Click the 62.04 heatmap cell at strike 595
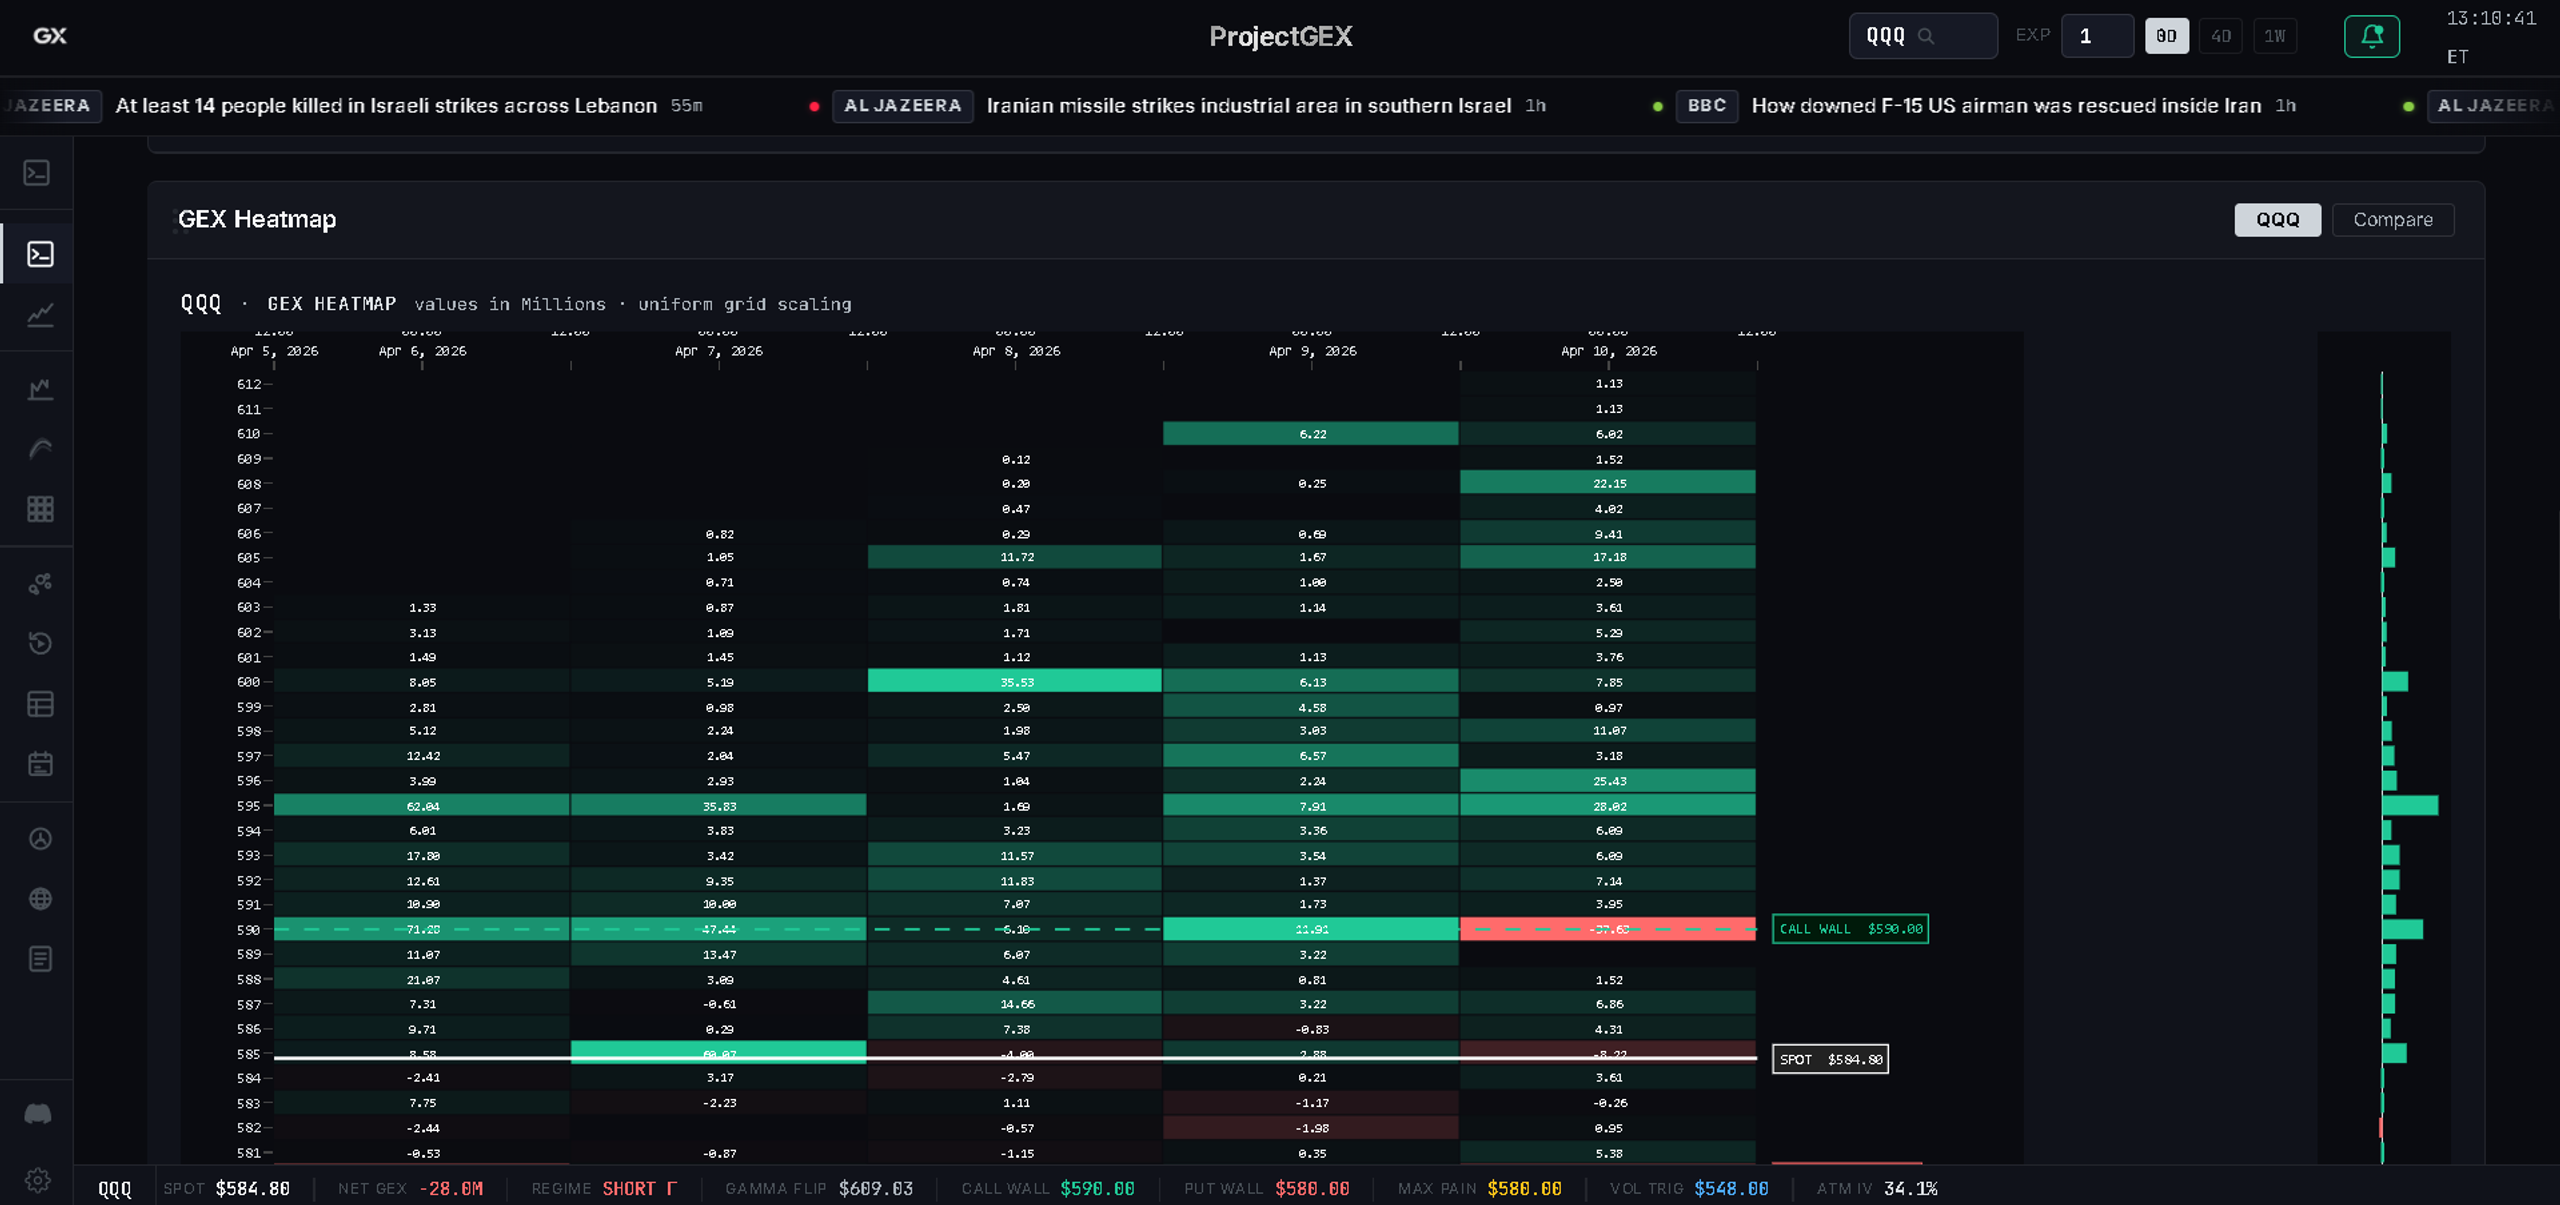The image size is (2560, 1205). (422, 806)
